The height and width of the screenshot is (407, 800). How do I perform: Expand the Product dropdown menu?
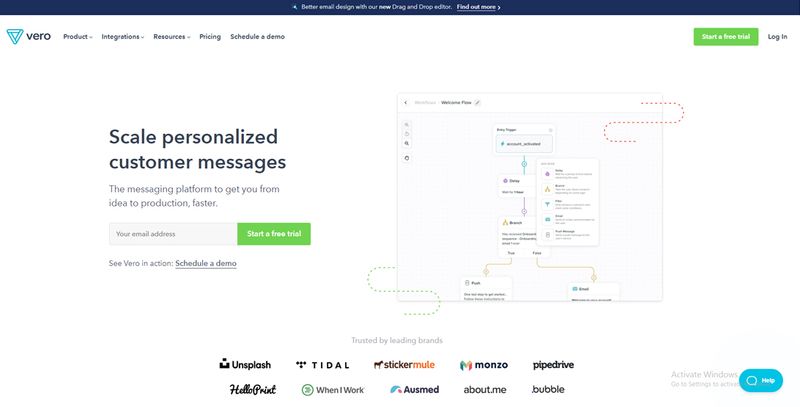(77, 37)
